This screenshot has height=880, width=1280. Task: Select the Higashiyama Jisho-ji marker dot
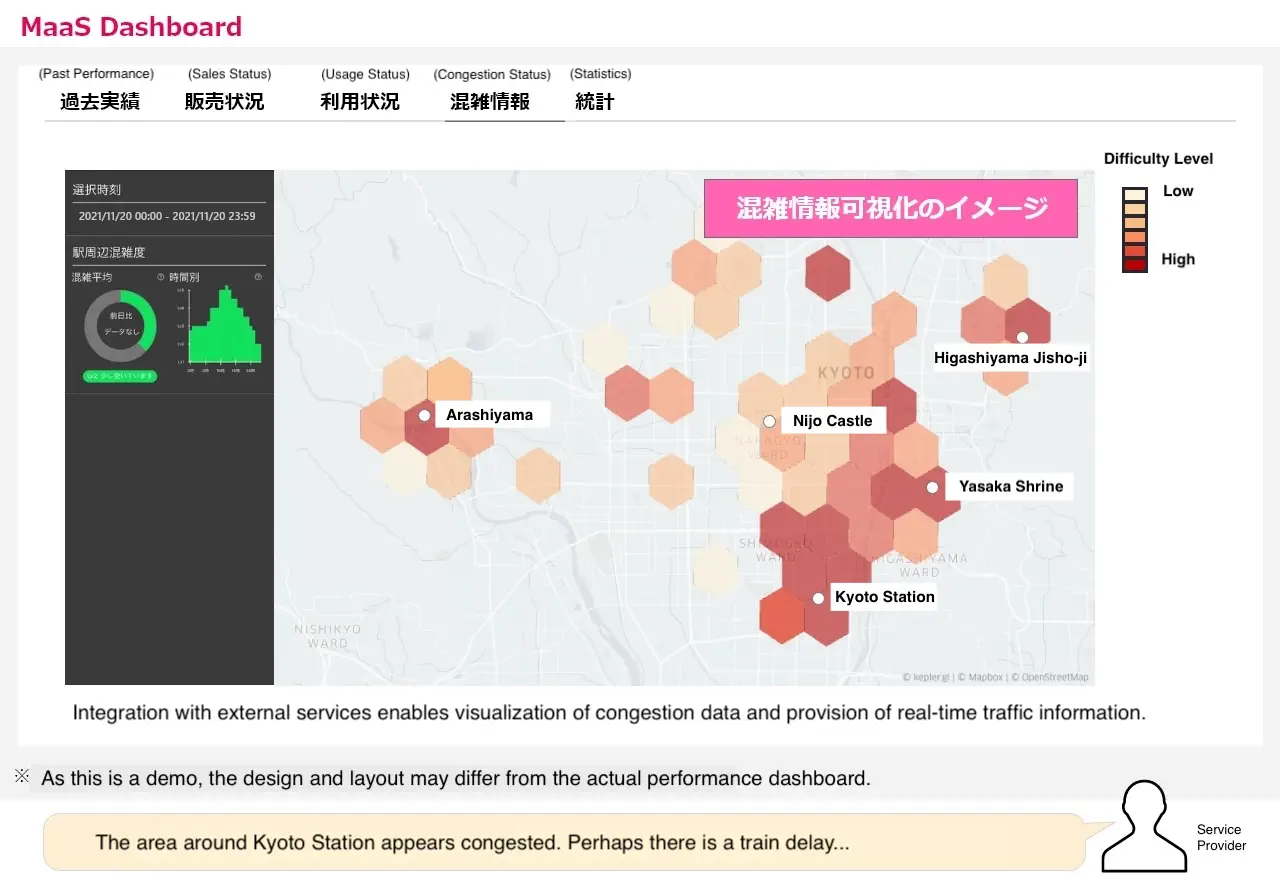pos(1022,338)
